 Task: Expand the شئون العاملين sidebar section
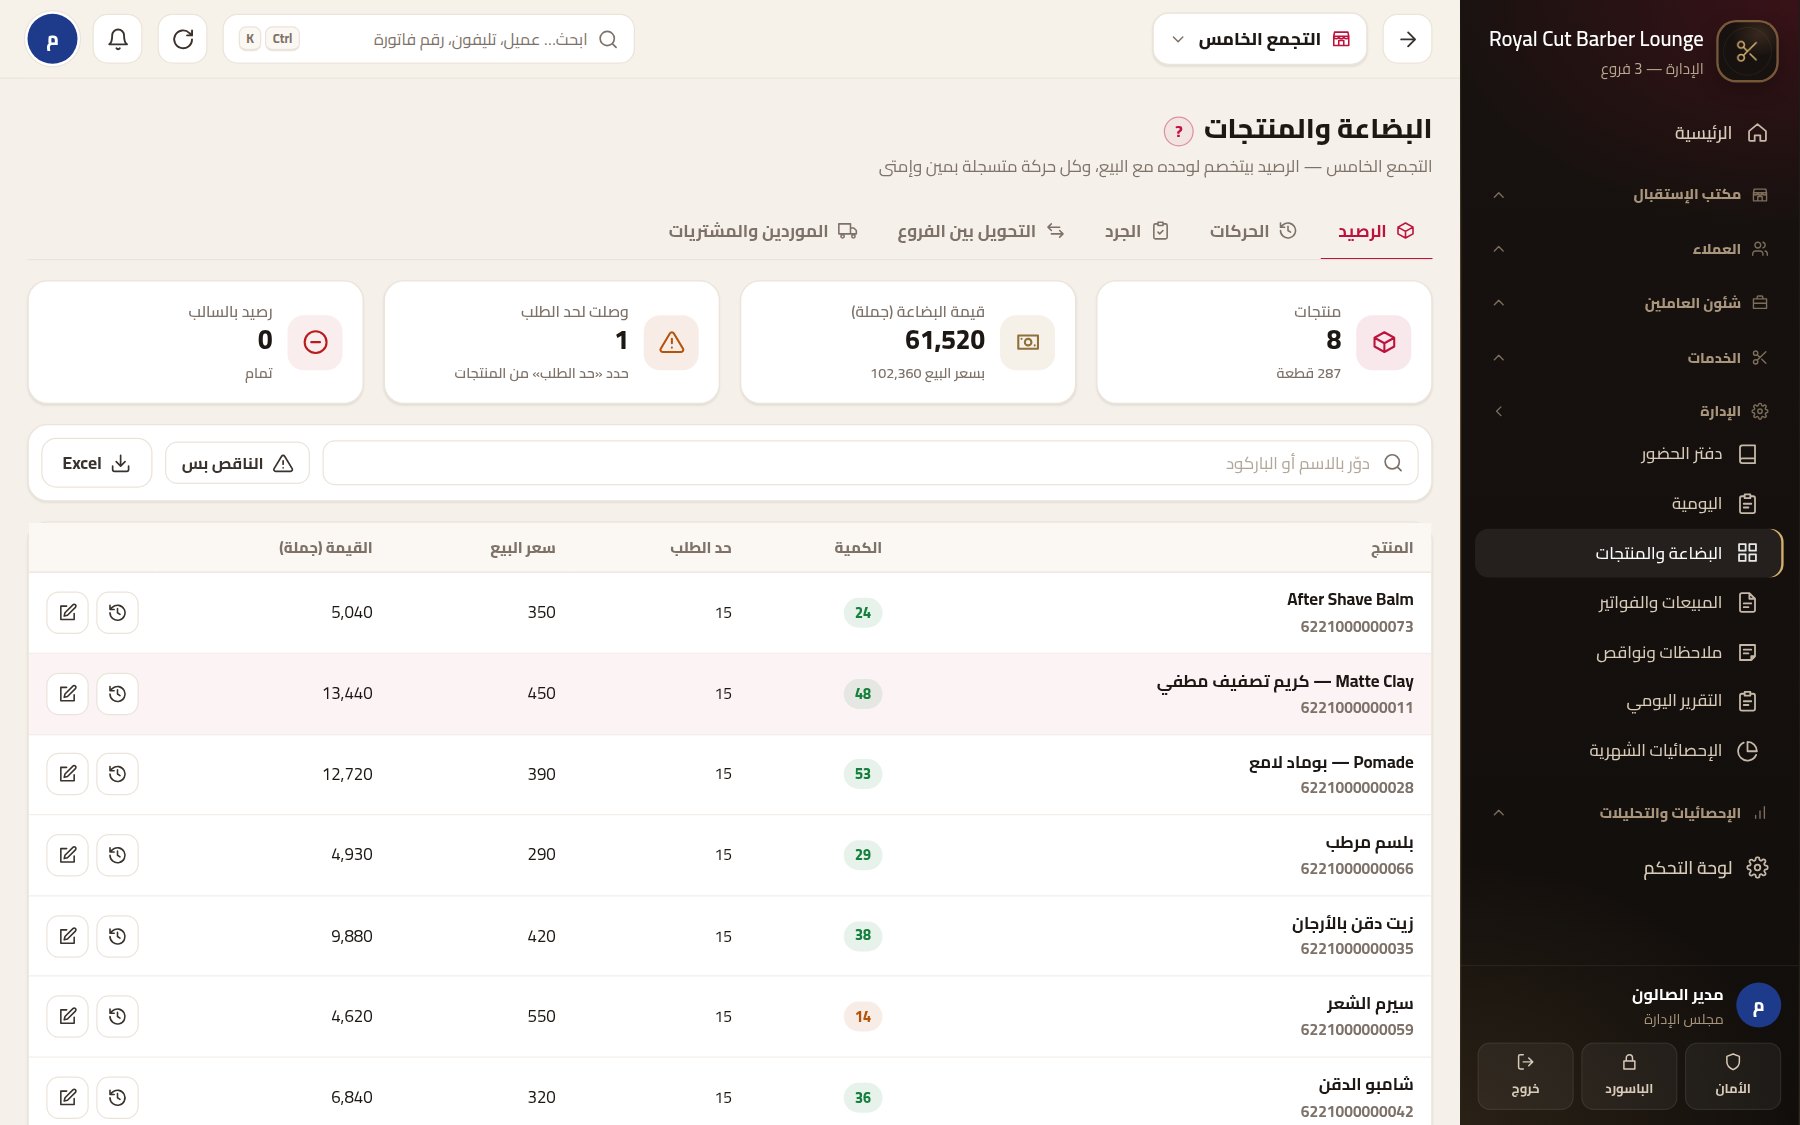tap(1629, 302)
